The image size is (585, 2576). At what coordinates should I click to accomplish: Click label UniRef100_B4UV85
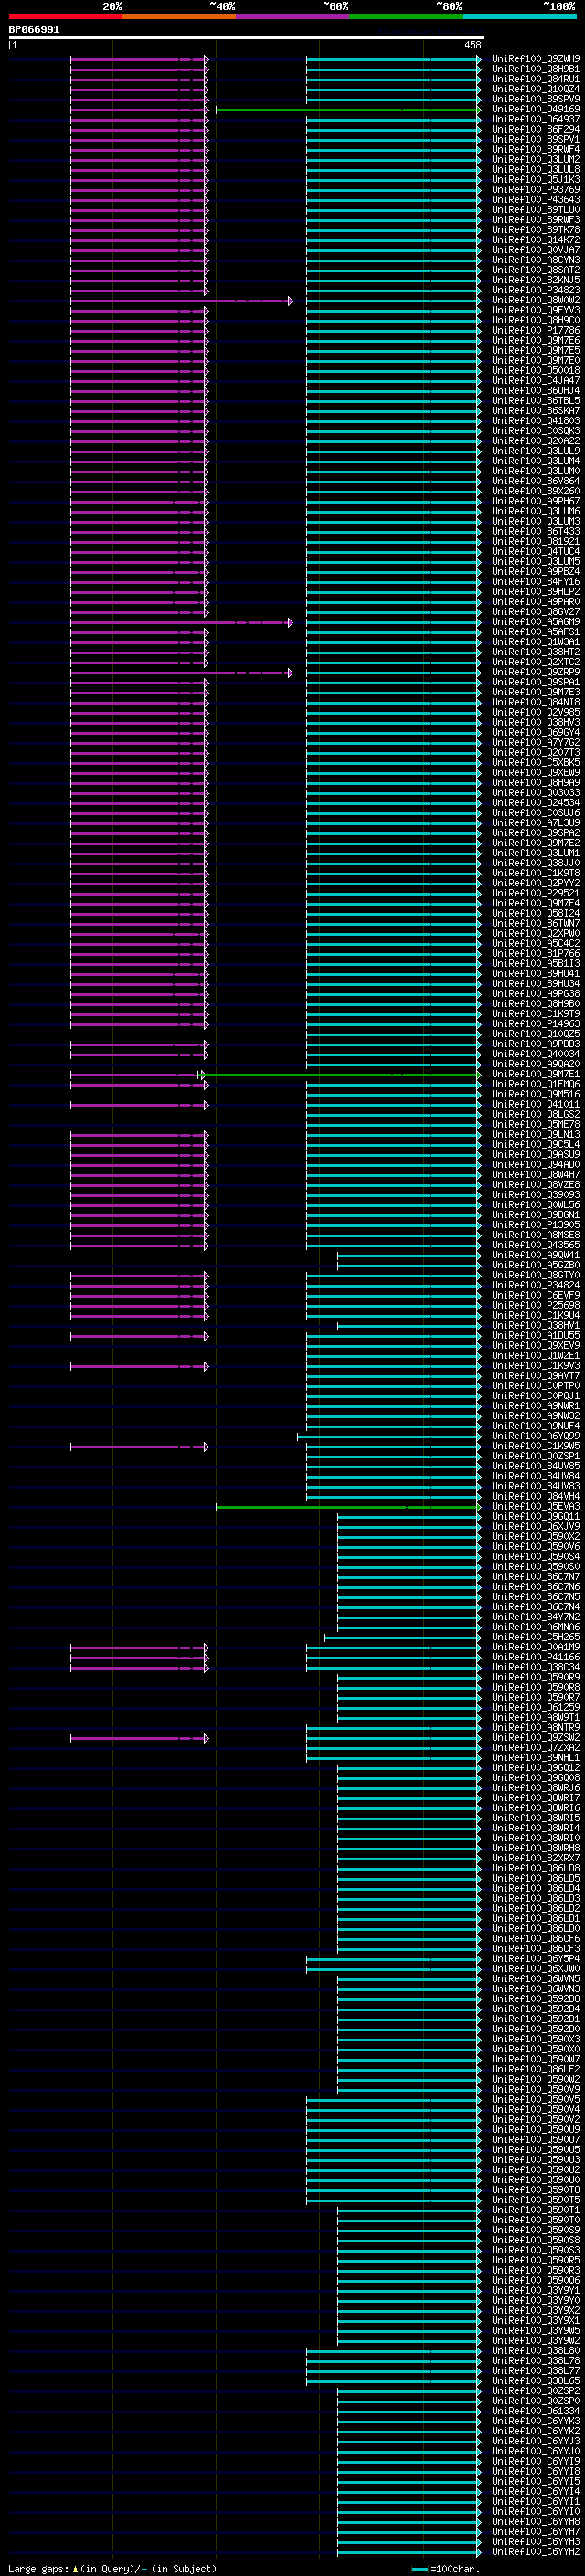coord(536,1466)
